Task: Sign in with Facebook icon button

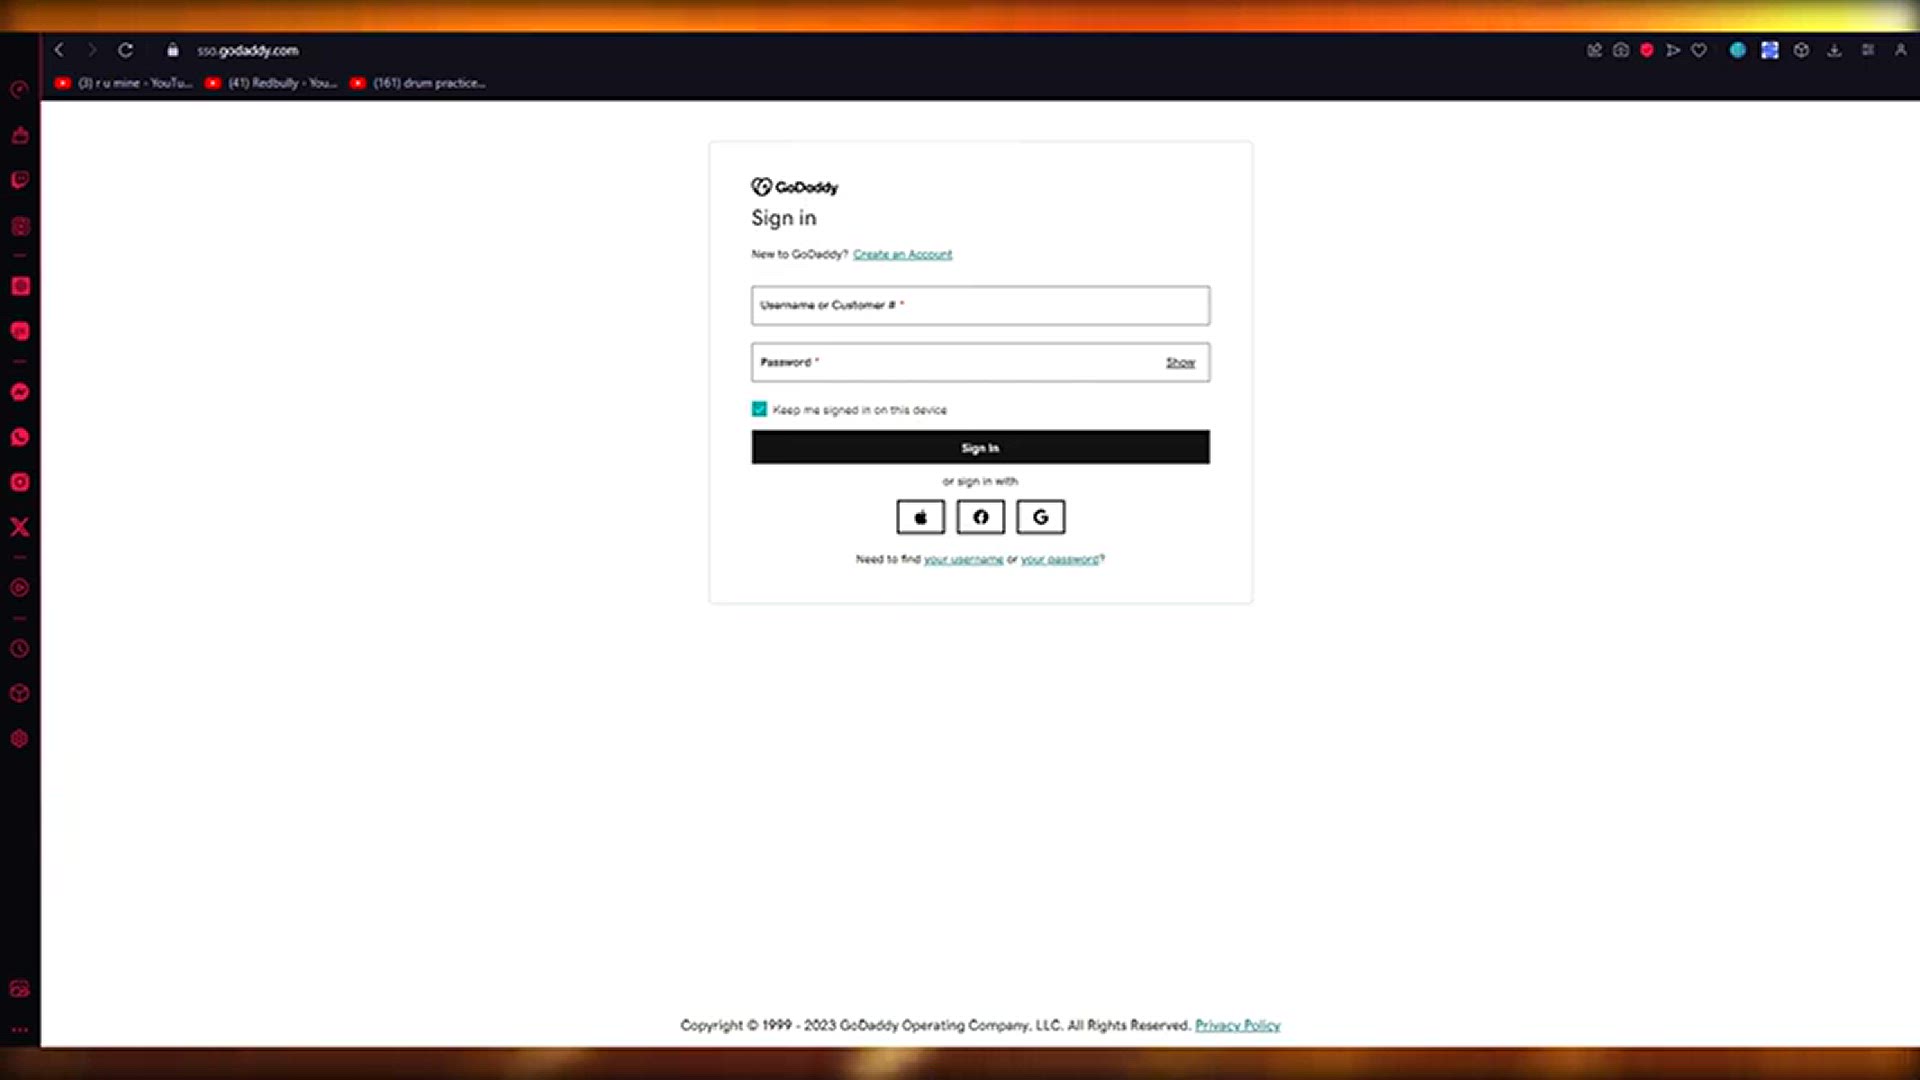Action: [x=980, y=517]
